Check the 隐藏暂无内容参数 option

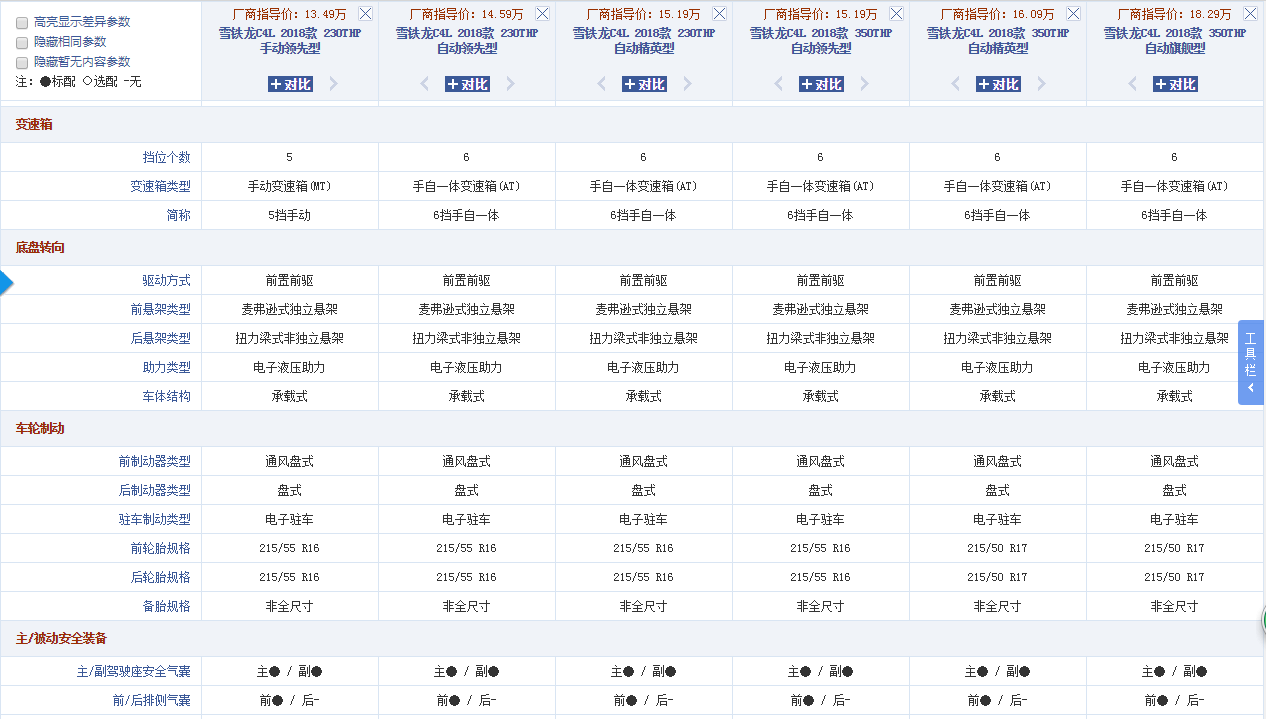pos(22,62)
